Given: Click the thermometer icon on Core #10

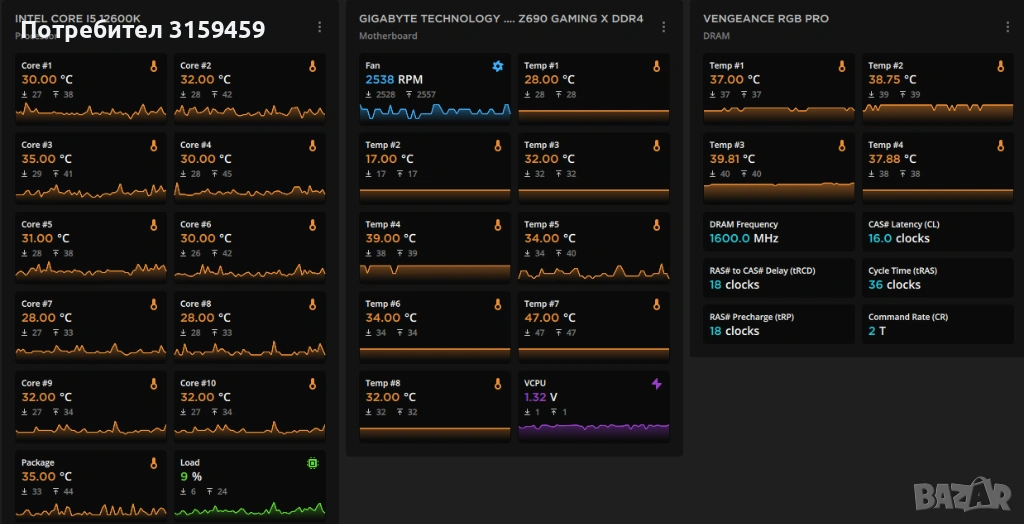Looking at the screenshot, I should (x=312, y=384).
